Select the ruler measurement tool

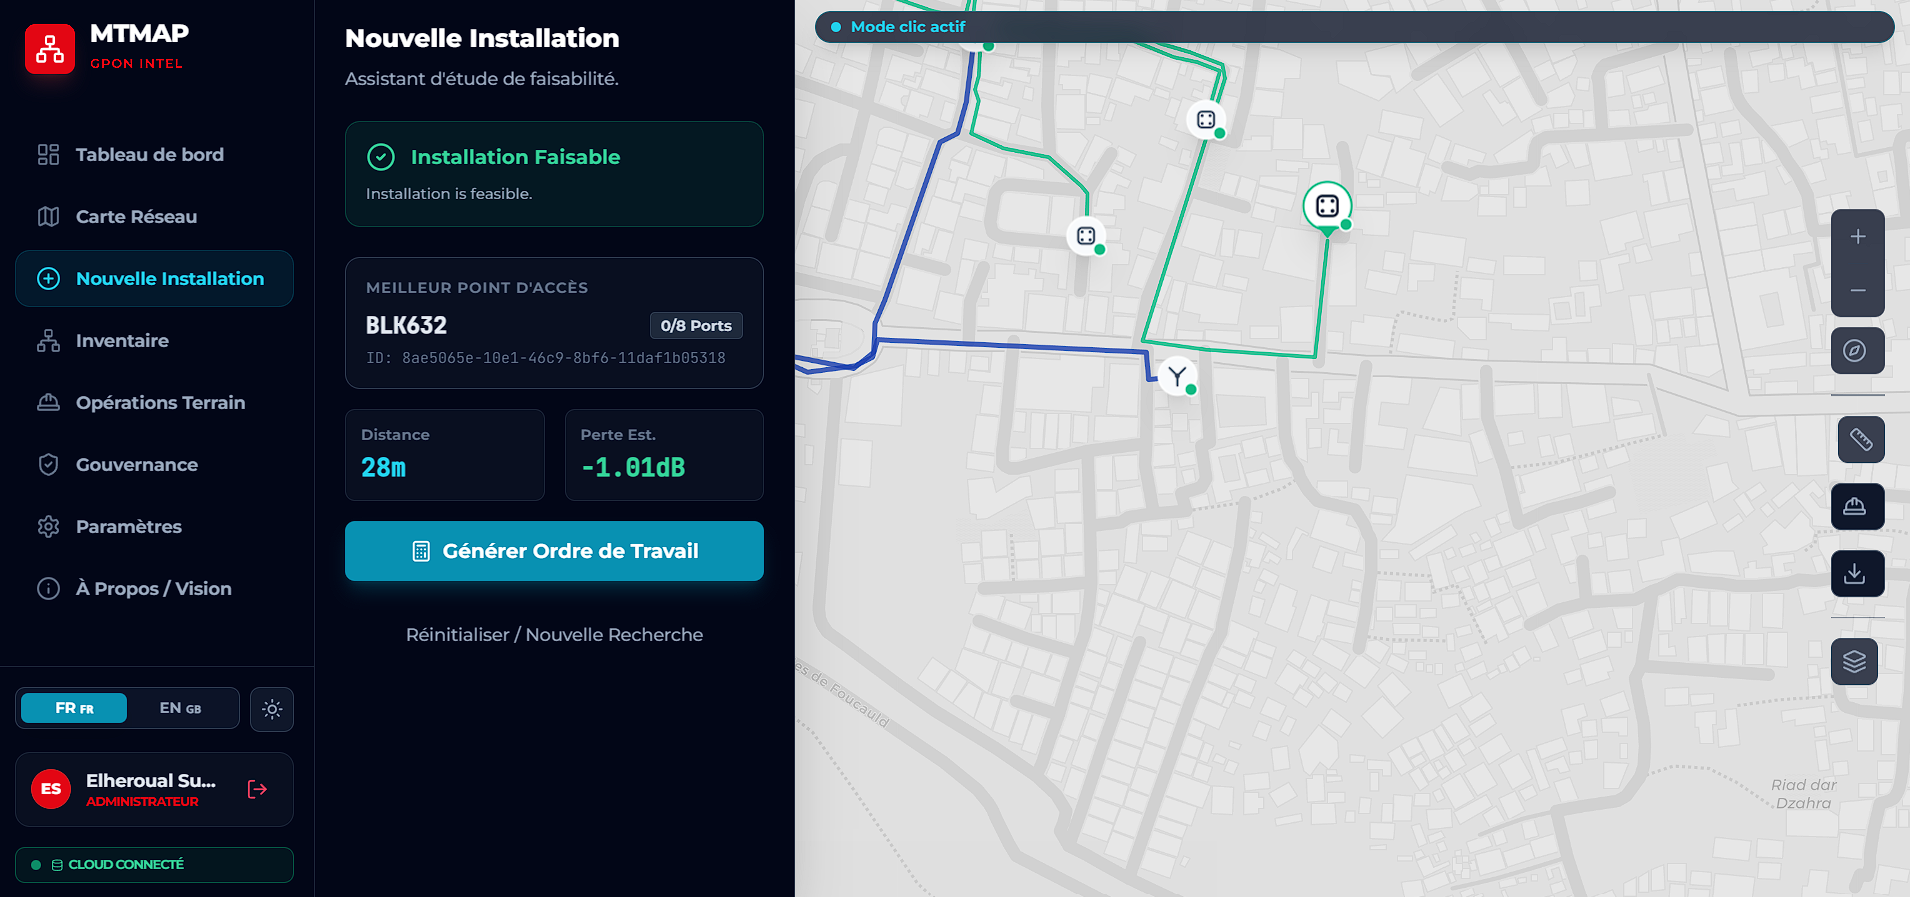[1860, 440]
